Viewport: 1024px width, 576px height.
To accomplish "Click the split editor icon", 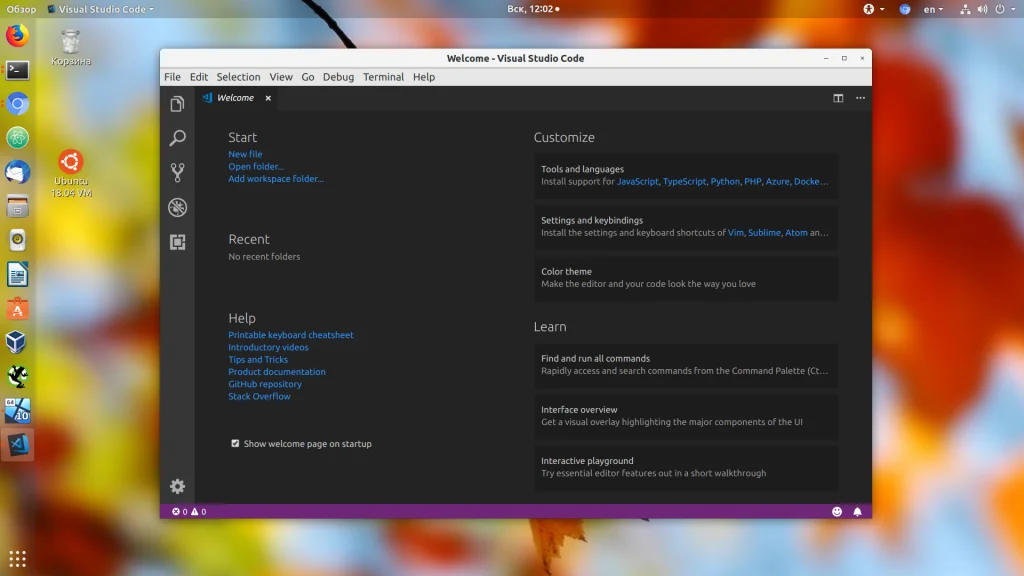I will click(838, 98).
